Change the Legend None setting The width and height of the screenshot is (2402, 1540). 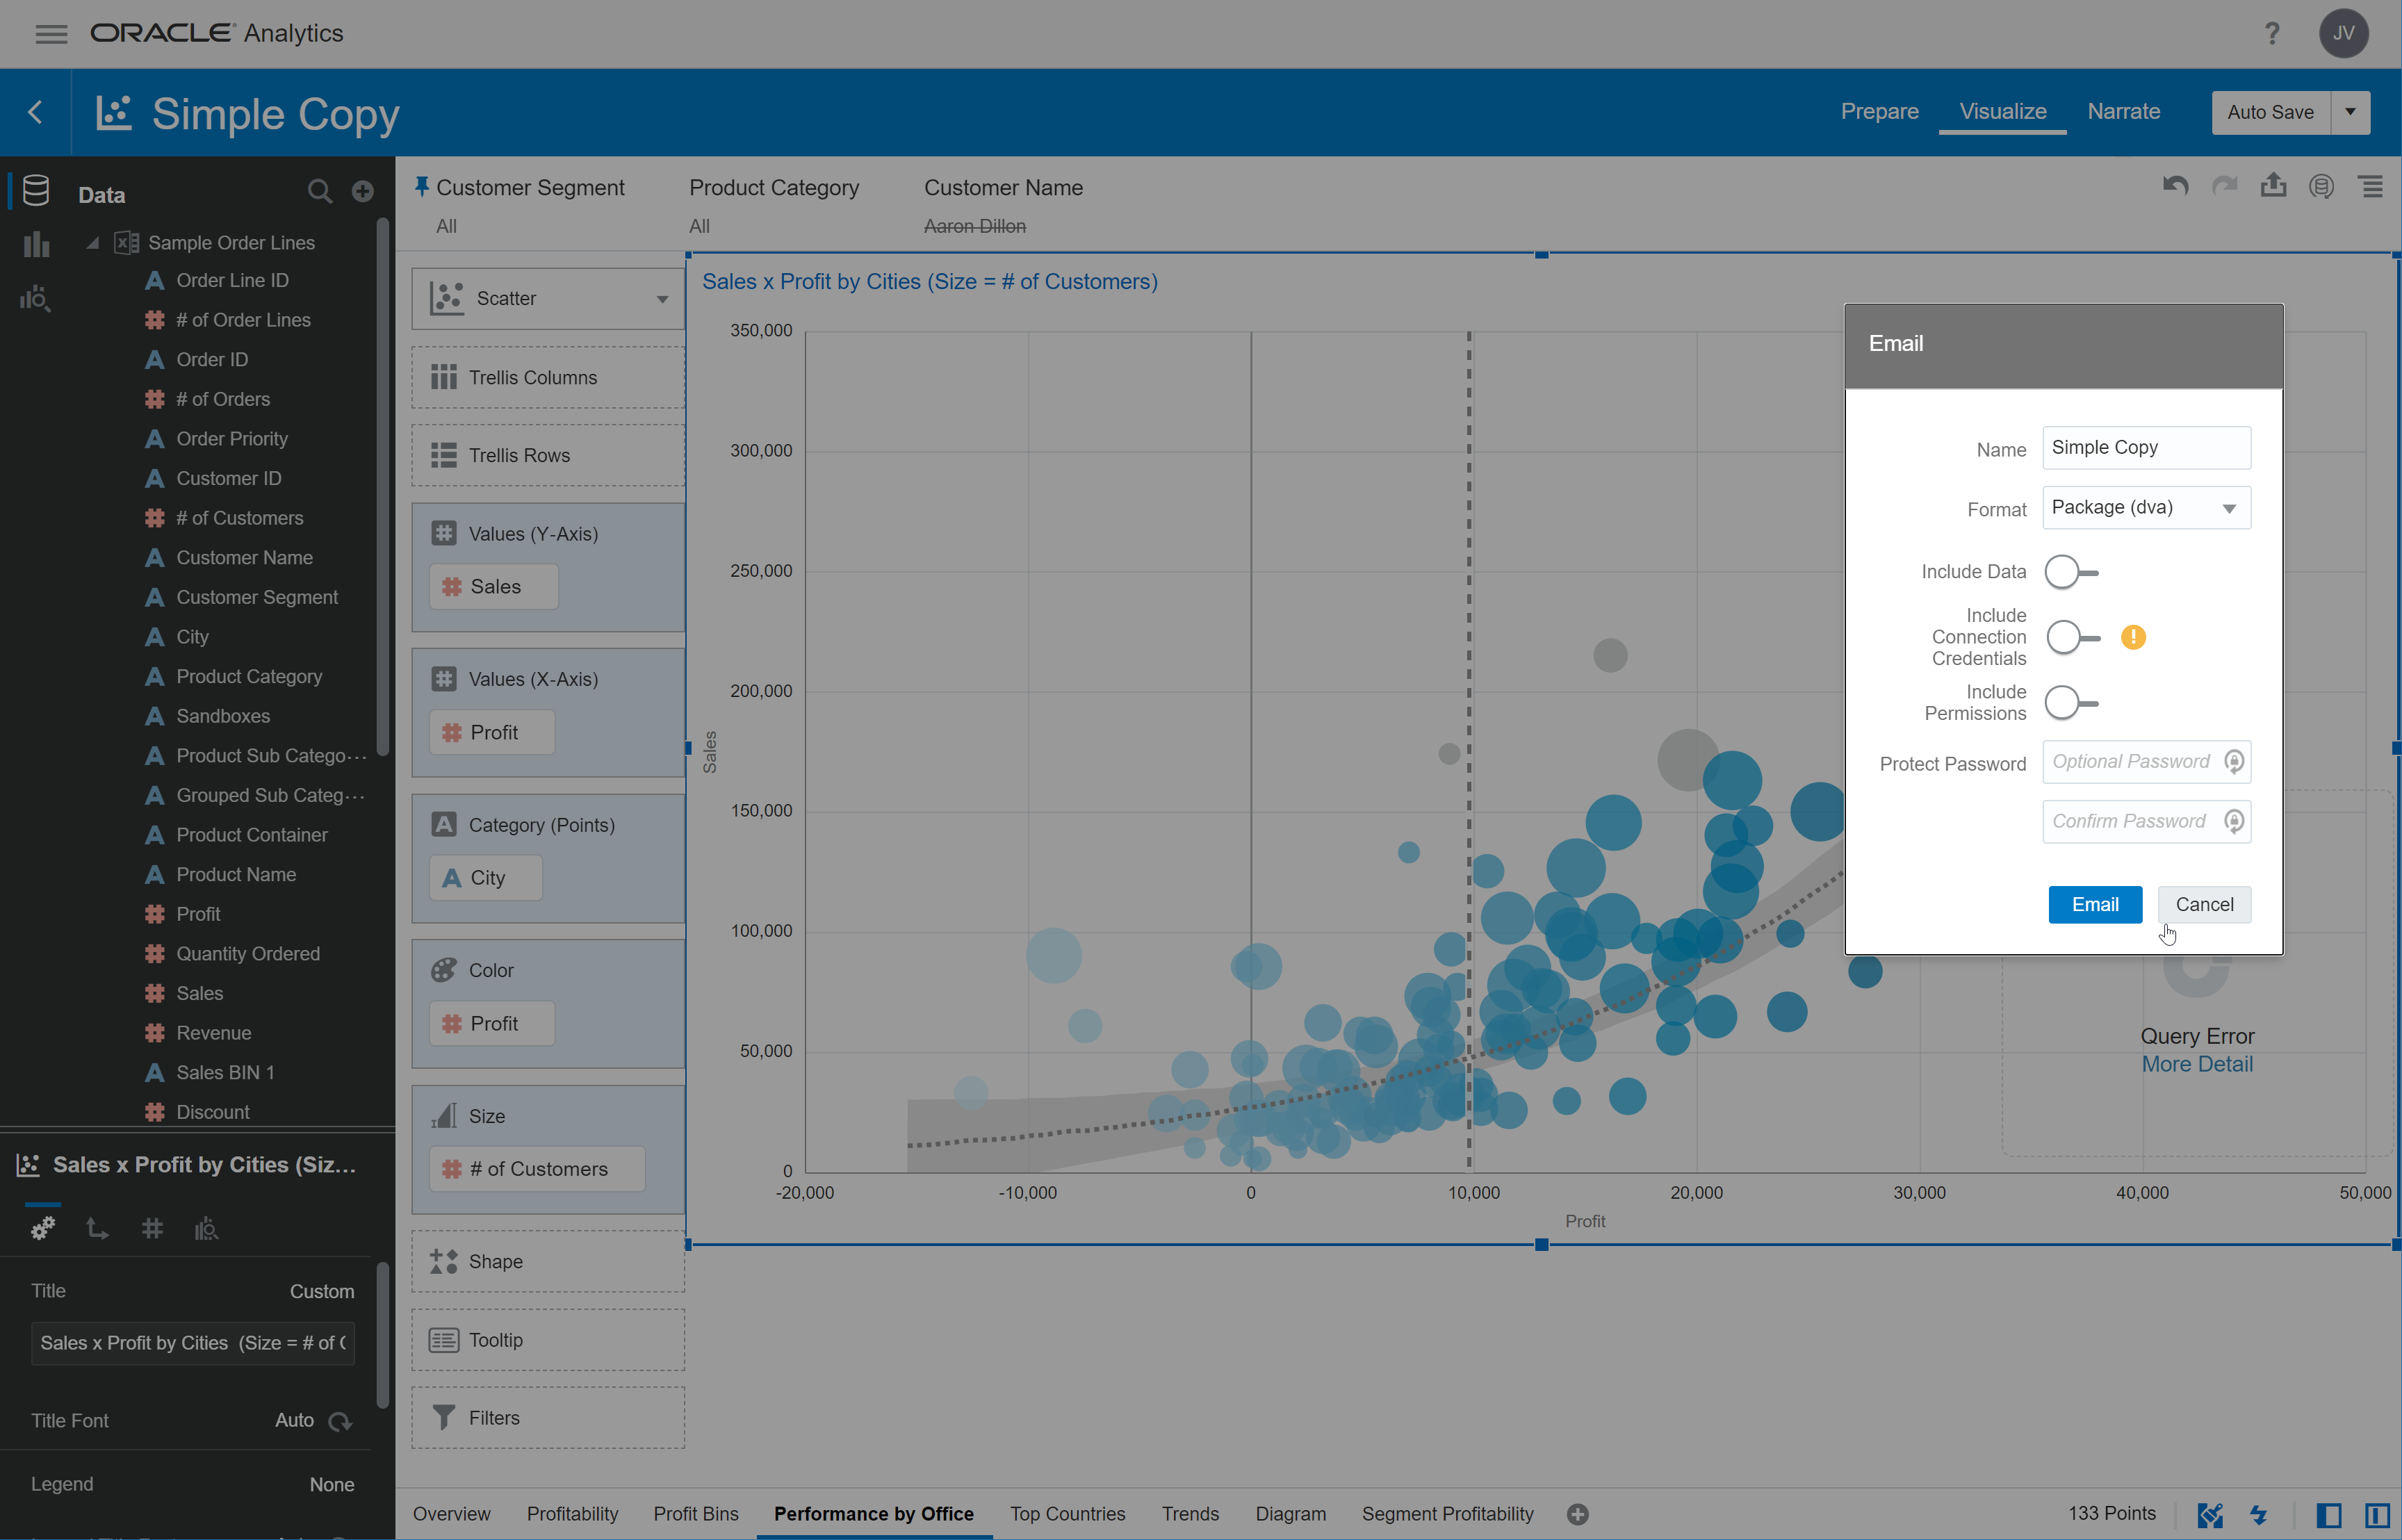[x=331, y=1484]
